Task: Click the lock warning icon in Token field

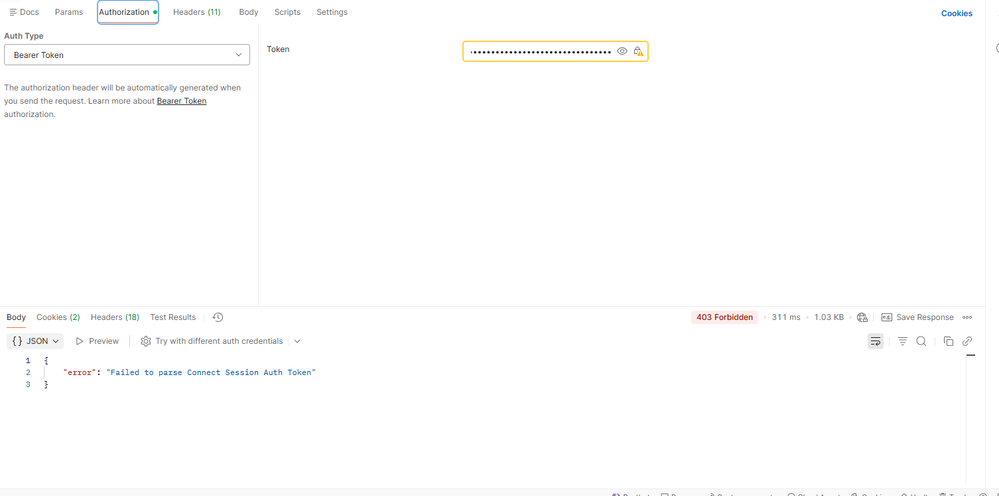Action: (638, 52)
